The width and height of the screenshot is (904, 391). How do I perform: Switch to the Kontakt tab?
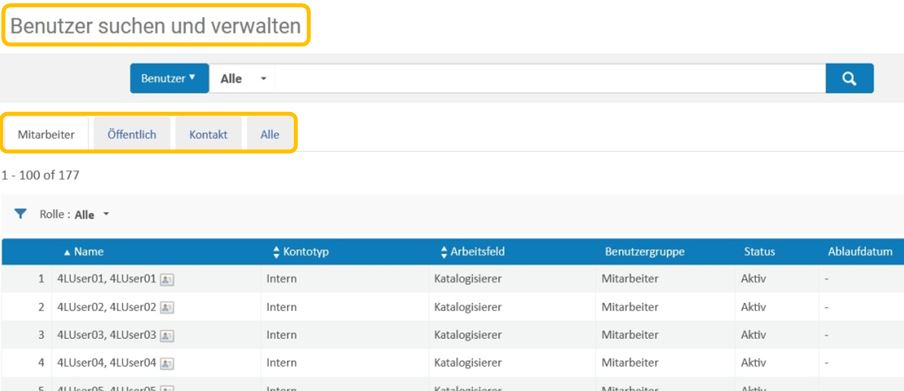[x=208, y=134]
